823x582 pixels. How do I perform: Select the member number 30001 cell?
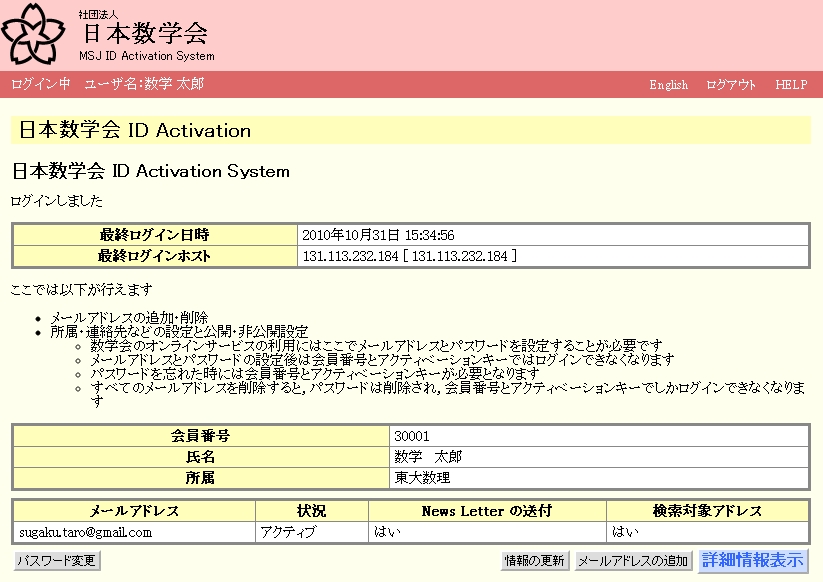click(412, 436)
